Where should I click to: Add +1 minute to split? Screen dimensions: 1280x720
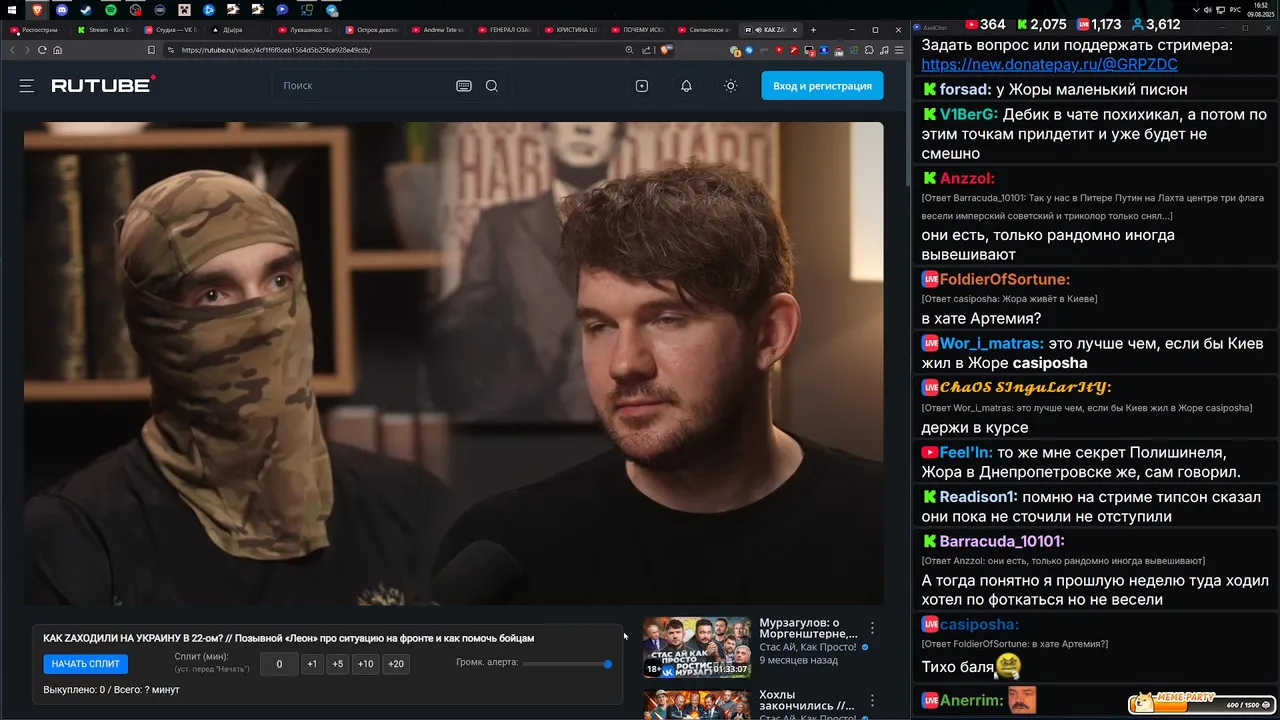click(x=312, y=664)
